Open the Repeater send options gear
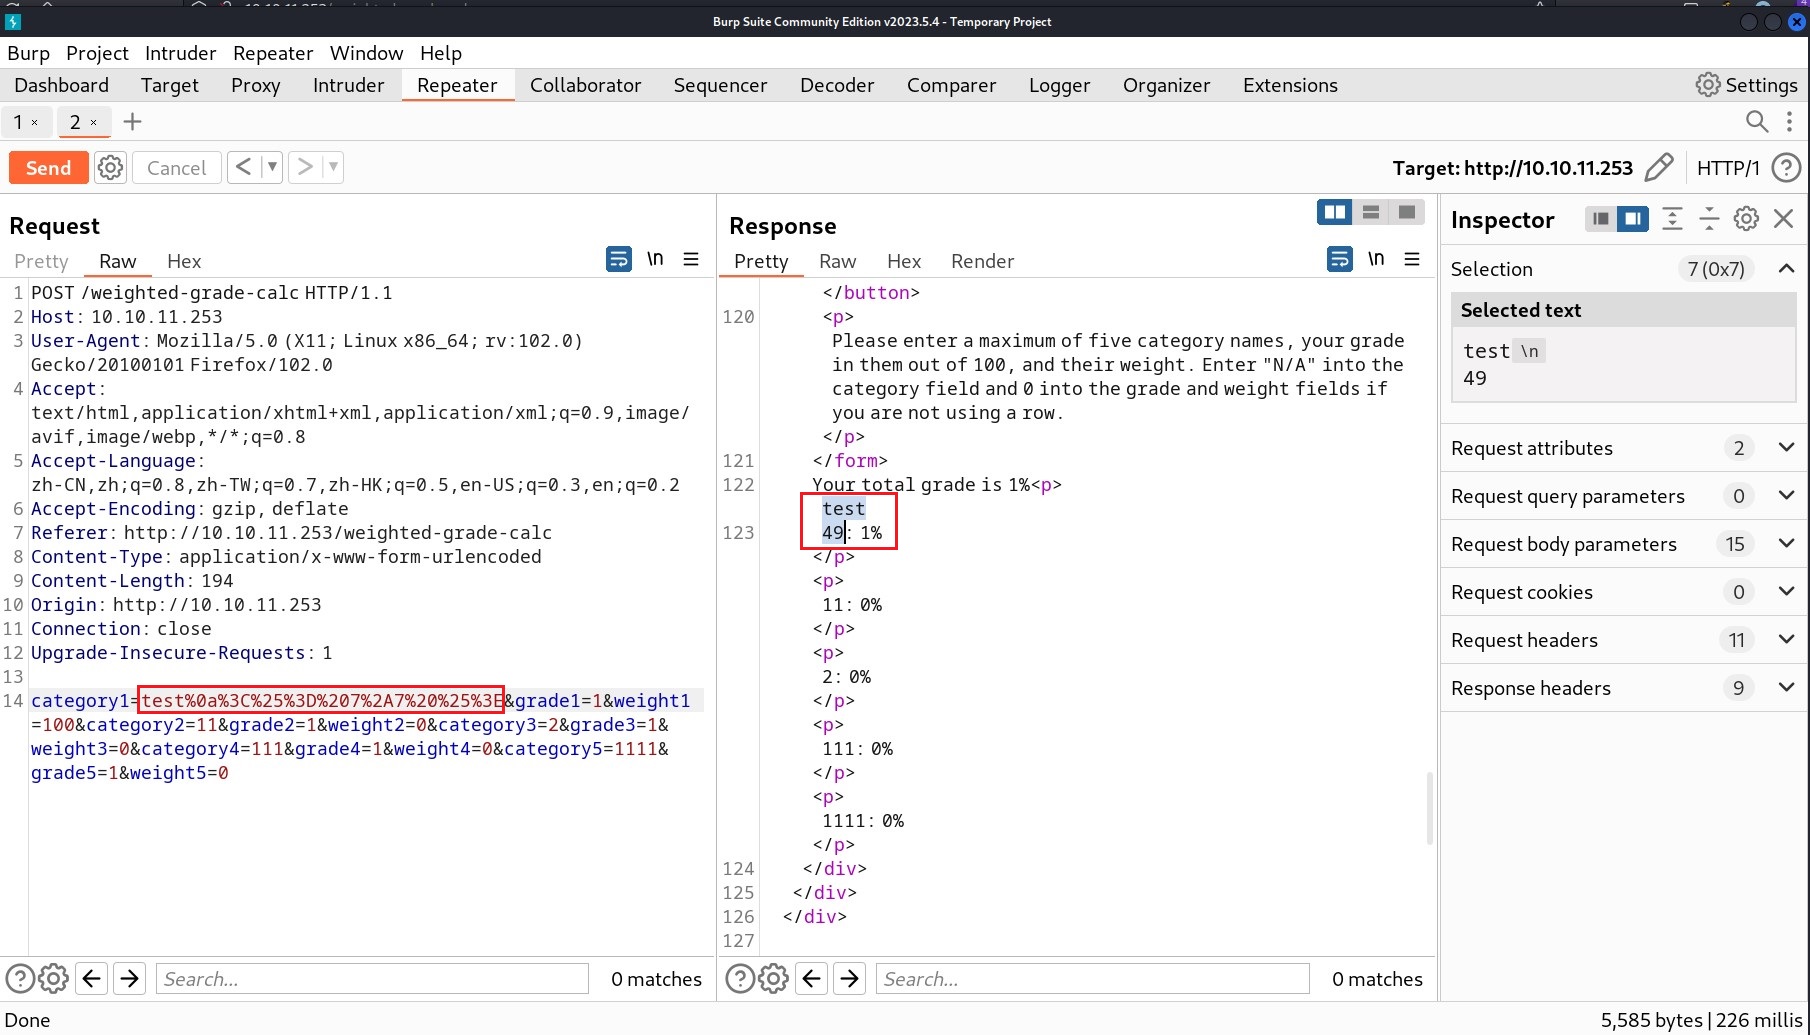 tap(110, 168)
